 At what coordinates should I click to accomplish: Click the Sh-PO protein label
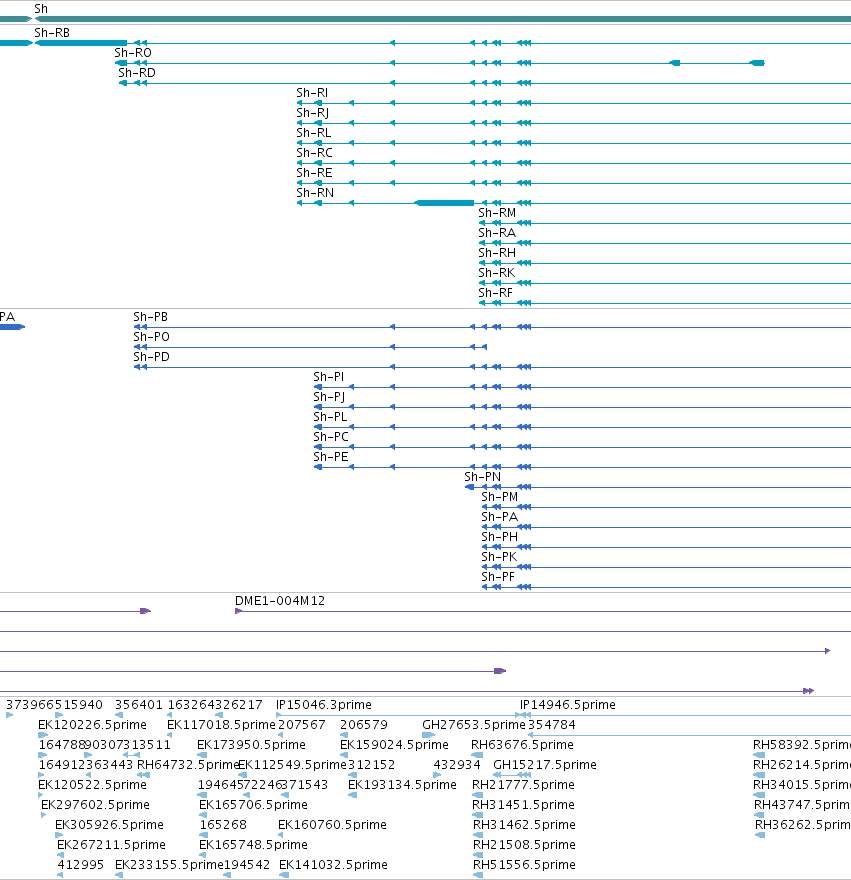pyautogui.click(x=152, y=337)
